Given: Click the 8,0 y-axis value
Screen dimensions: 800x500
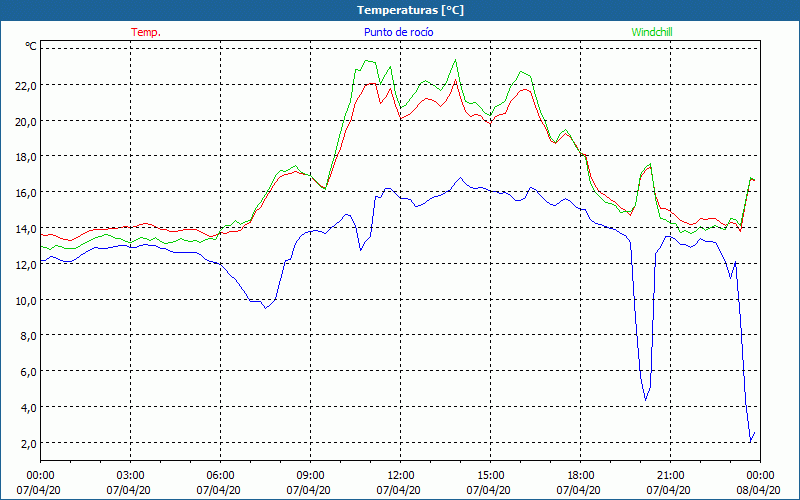Looking at the screenshot, I should [29, 336].
